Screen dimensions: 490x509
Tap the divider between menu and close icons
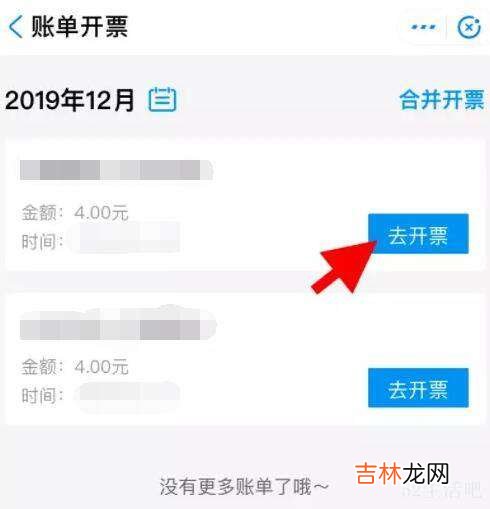point(446,27)
